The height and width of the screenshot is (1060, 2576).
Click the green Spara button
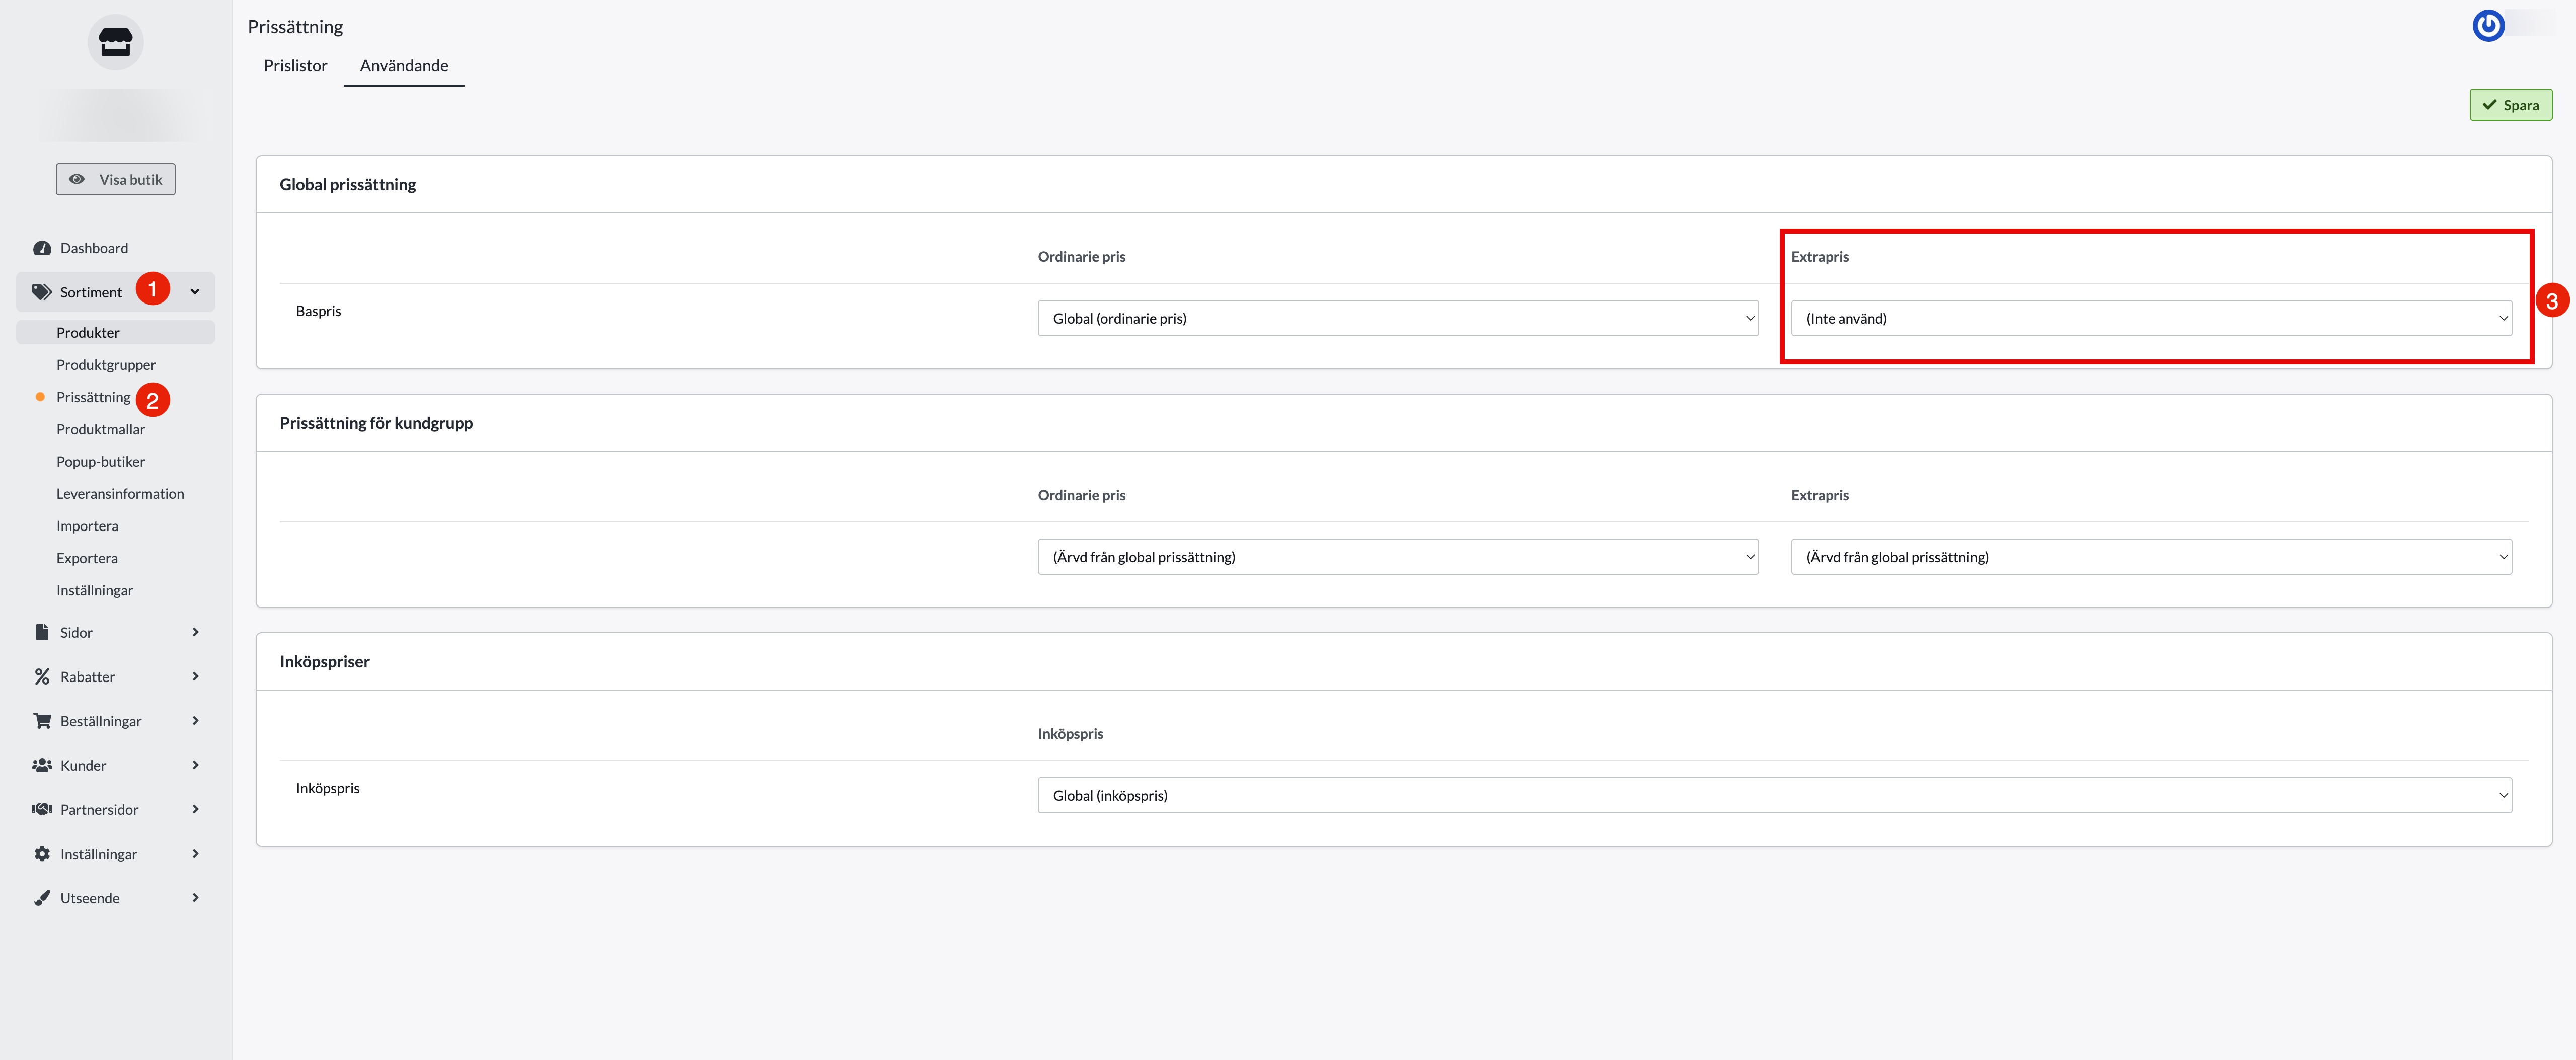tap(2510, 105)
